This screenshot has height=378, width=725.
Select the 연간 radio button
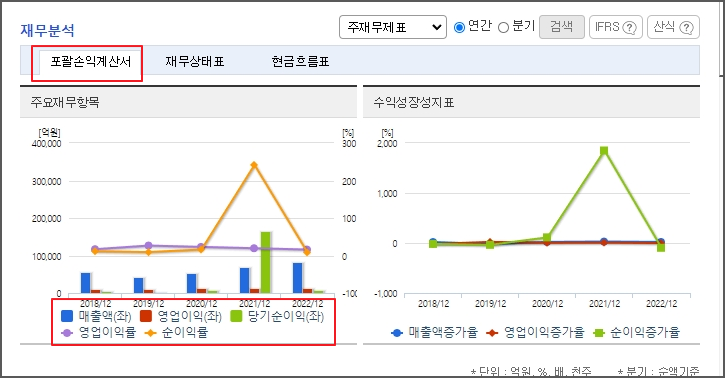459,27
